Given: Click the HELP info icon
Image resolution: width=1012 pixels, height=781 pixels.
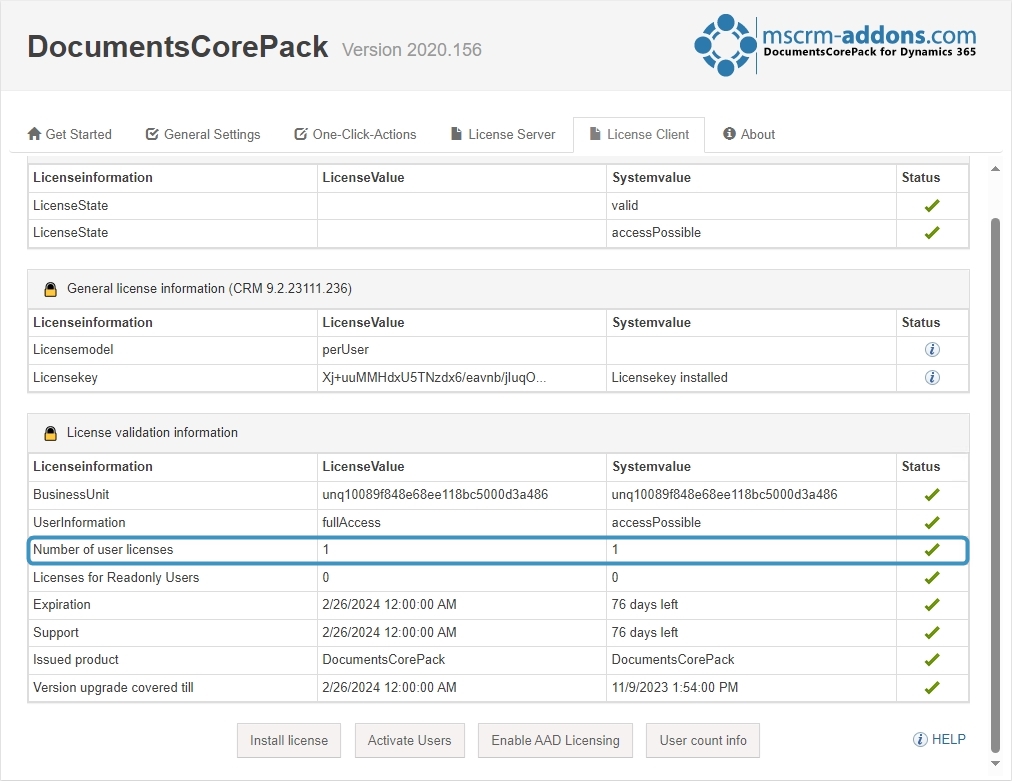Looking at the screenshot, I should [x=920, y=740].
